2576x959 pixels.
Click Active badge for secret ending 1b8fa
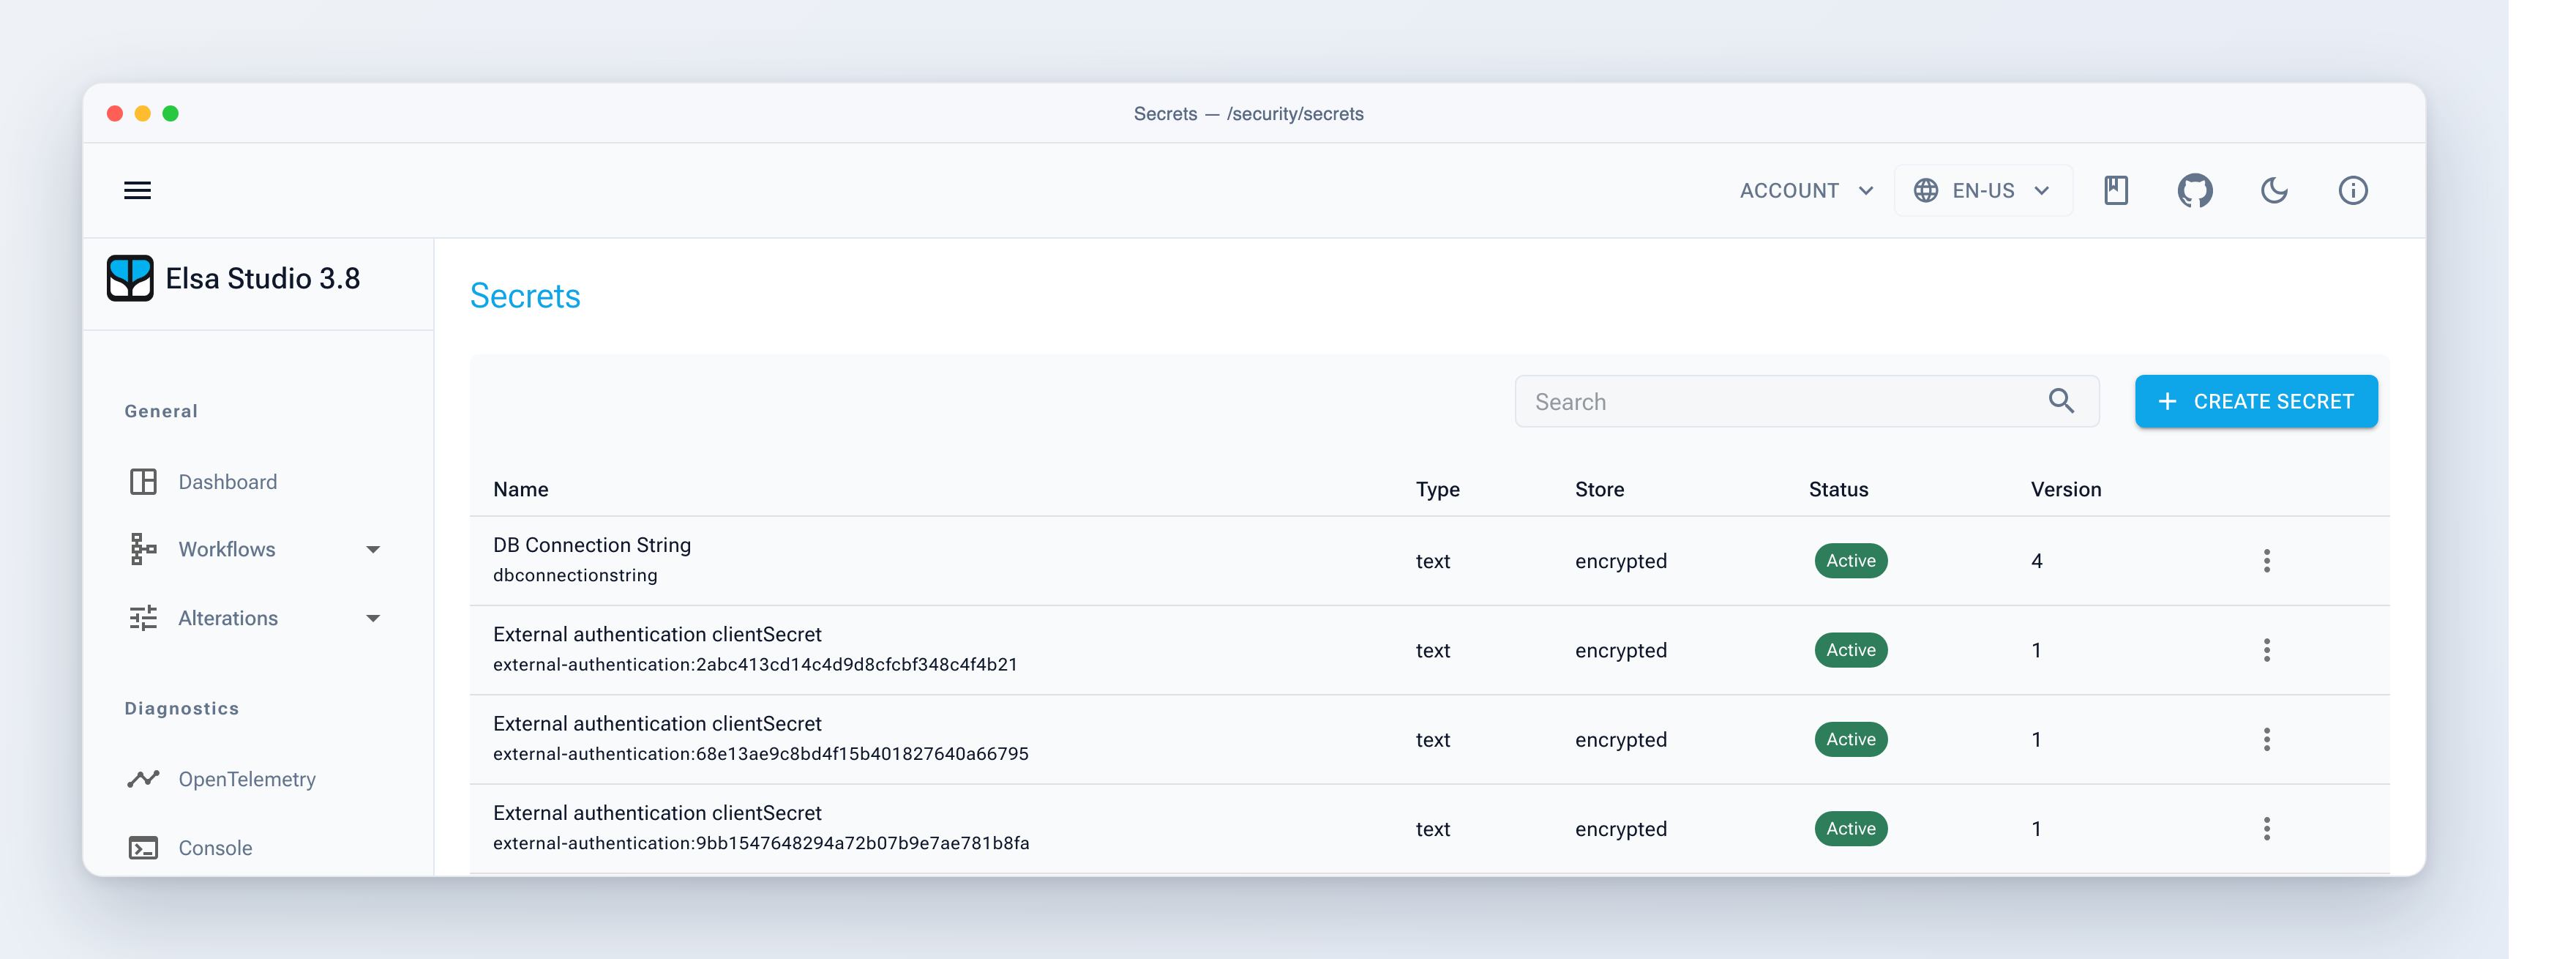pyautogui.click(x=1851, y=829)
